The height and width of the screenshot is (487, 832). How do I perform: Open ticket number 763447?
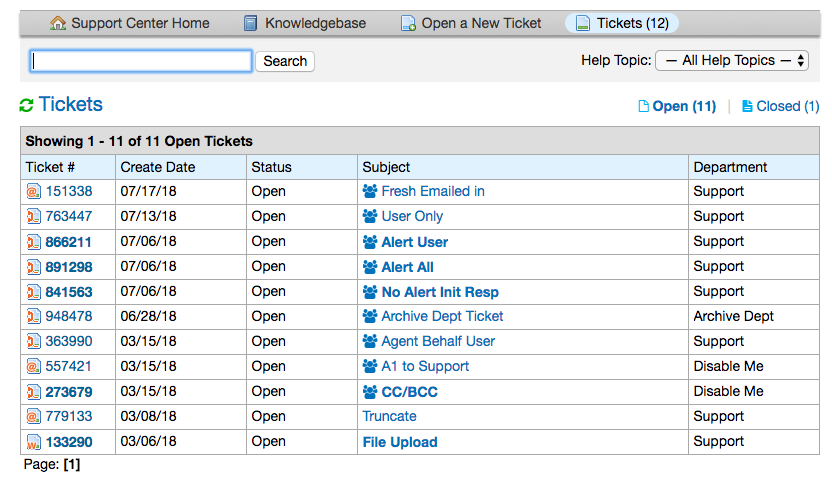69,216
